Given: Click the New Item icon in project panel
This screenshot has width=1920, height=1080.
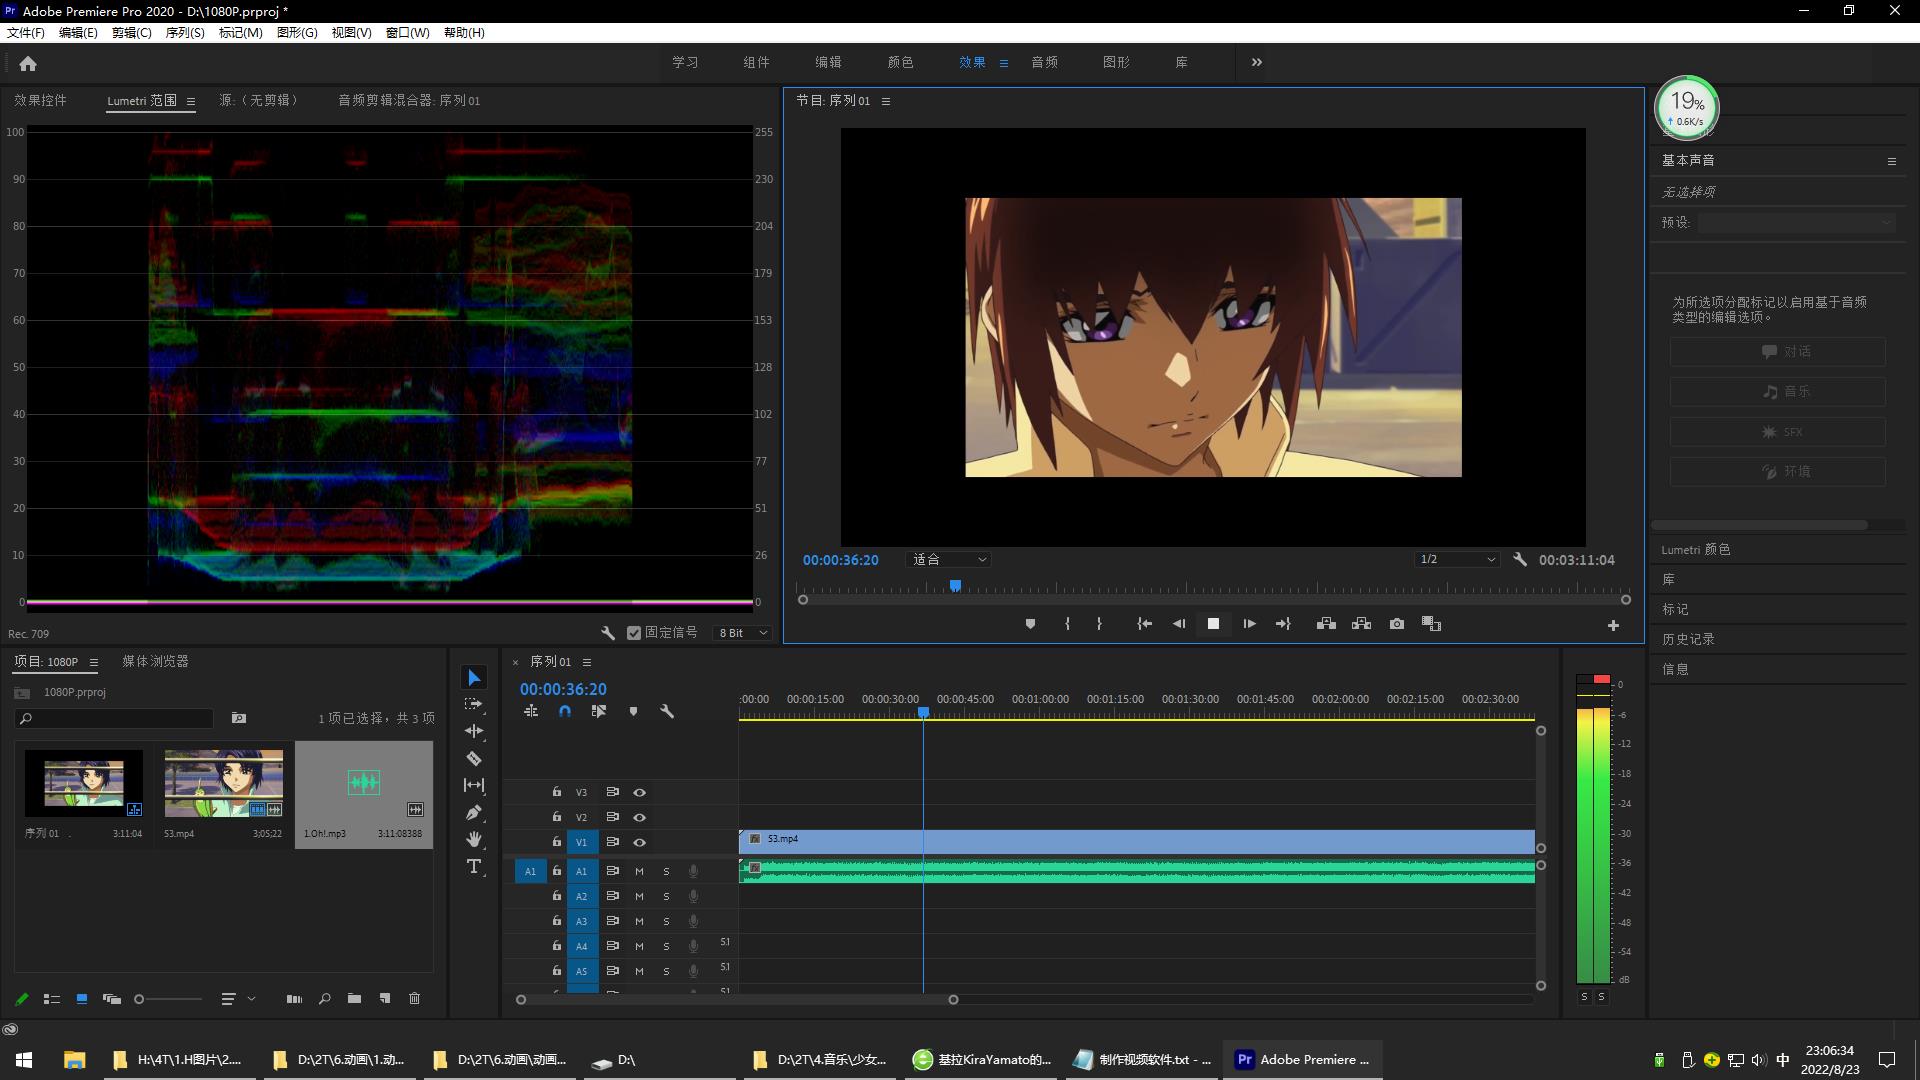Looking at the screenshot, I should pos(384,998).
